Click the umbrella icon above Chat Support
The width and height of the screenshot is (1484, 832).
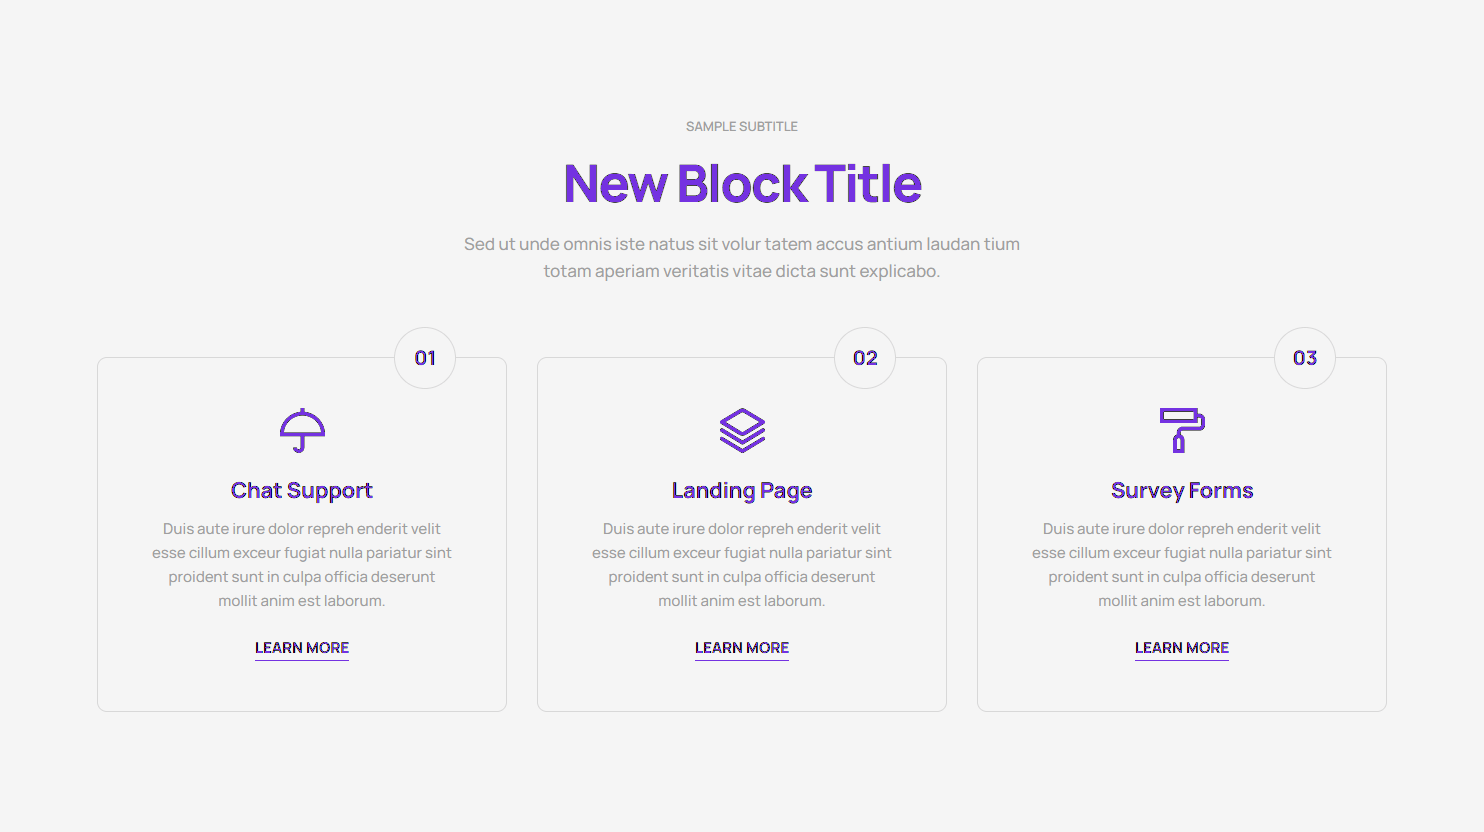point(302,430)
